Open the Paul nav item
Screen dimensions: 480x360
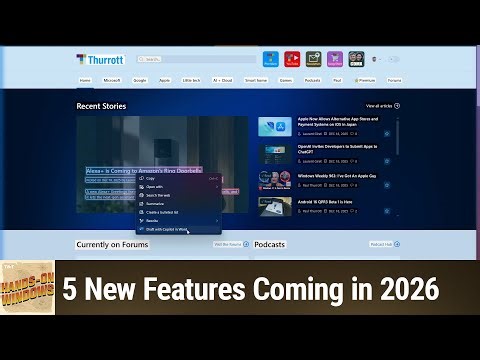pyautogui.click(x=337, y=80)
